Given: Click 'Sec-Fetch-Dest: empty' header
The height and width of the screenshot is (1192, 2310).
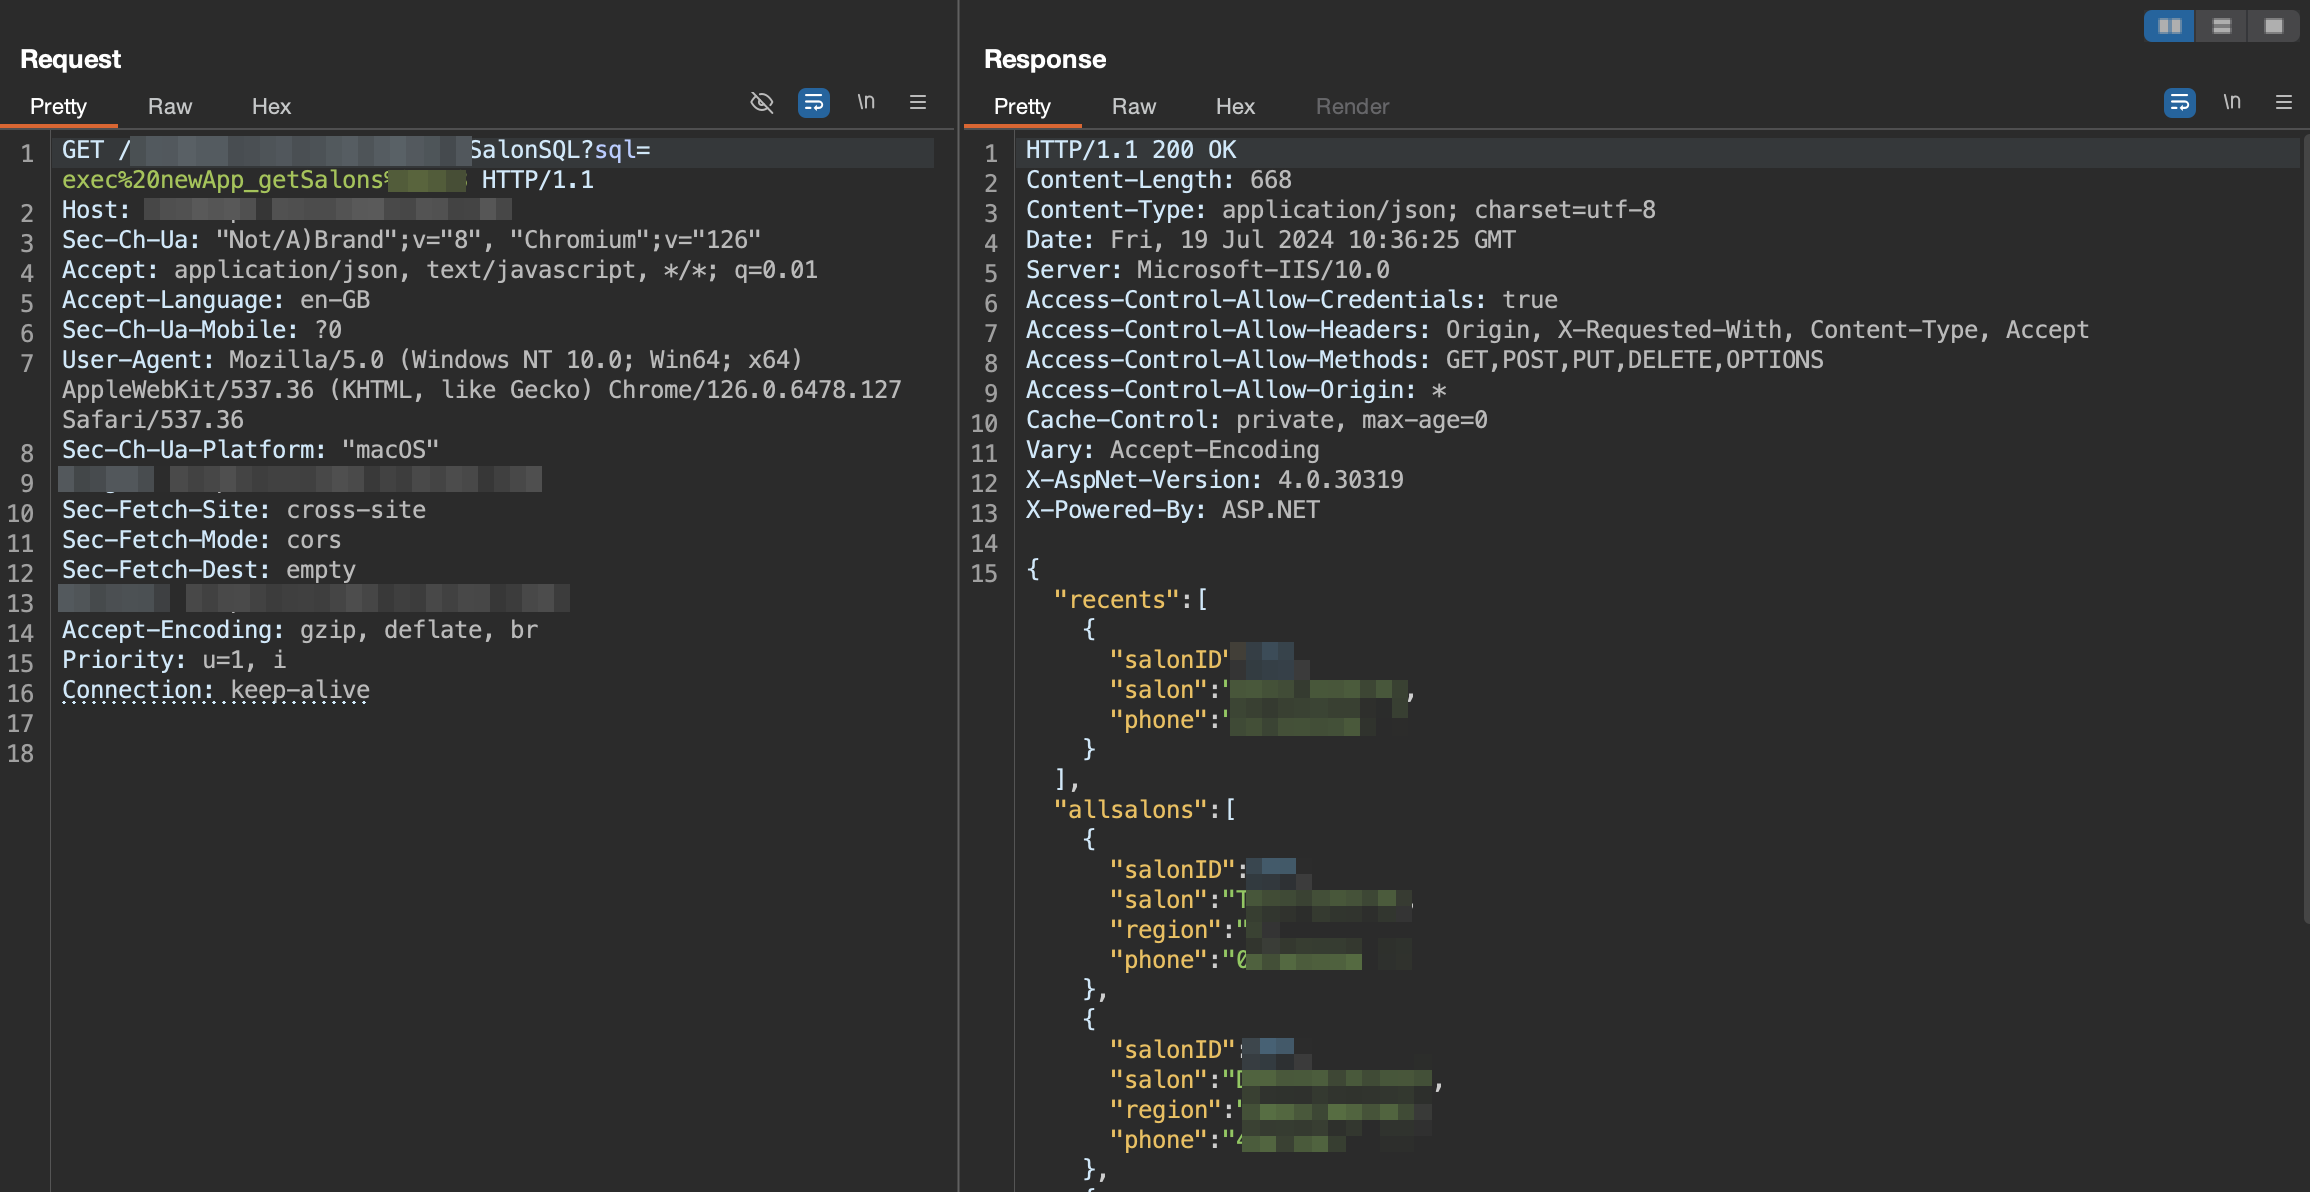Looking at the screenshot, I should pos(209,570).
